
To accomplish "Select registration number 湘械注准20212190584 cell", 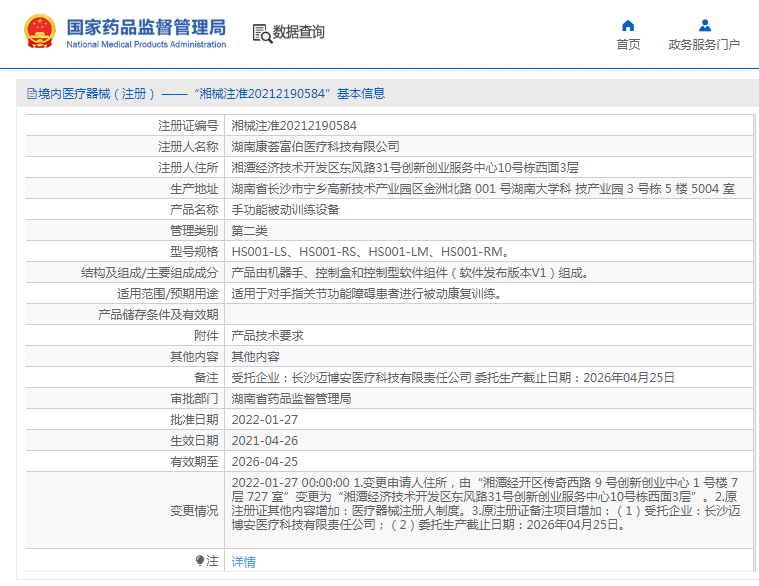I will tap(294, 126).
